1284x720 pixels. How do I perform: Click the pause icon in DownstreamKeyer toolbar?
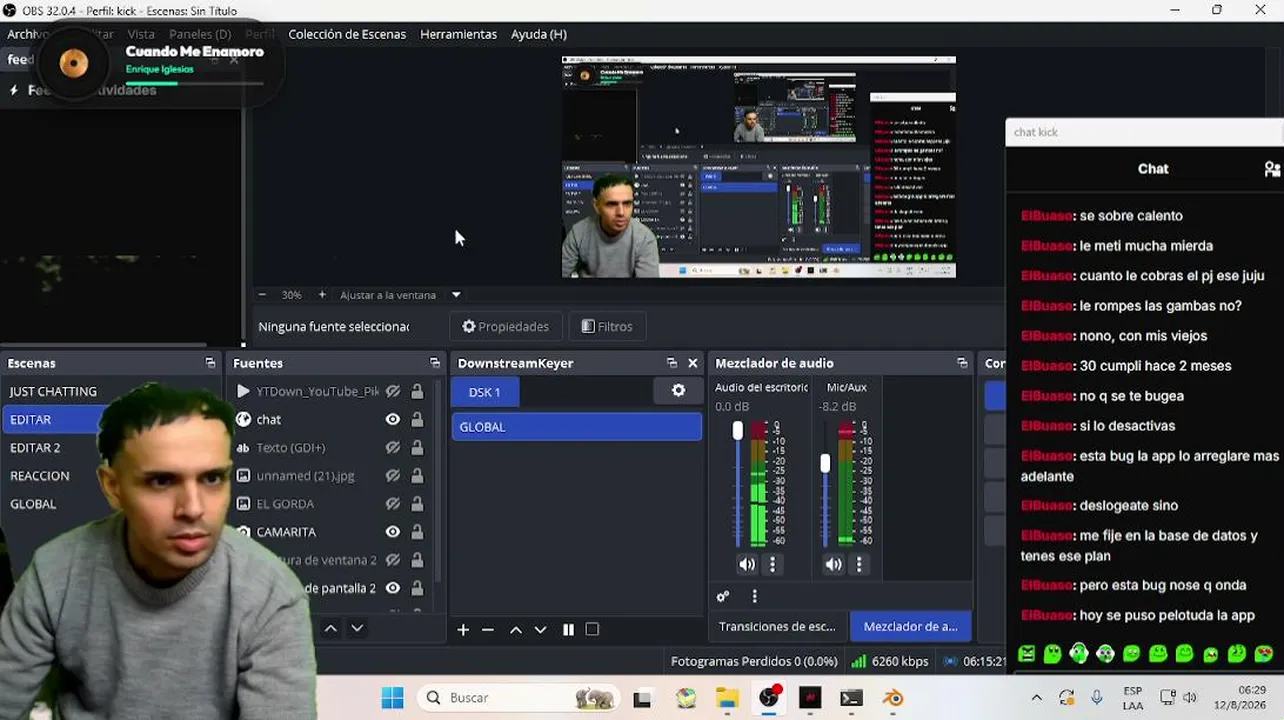pos(568,629)
